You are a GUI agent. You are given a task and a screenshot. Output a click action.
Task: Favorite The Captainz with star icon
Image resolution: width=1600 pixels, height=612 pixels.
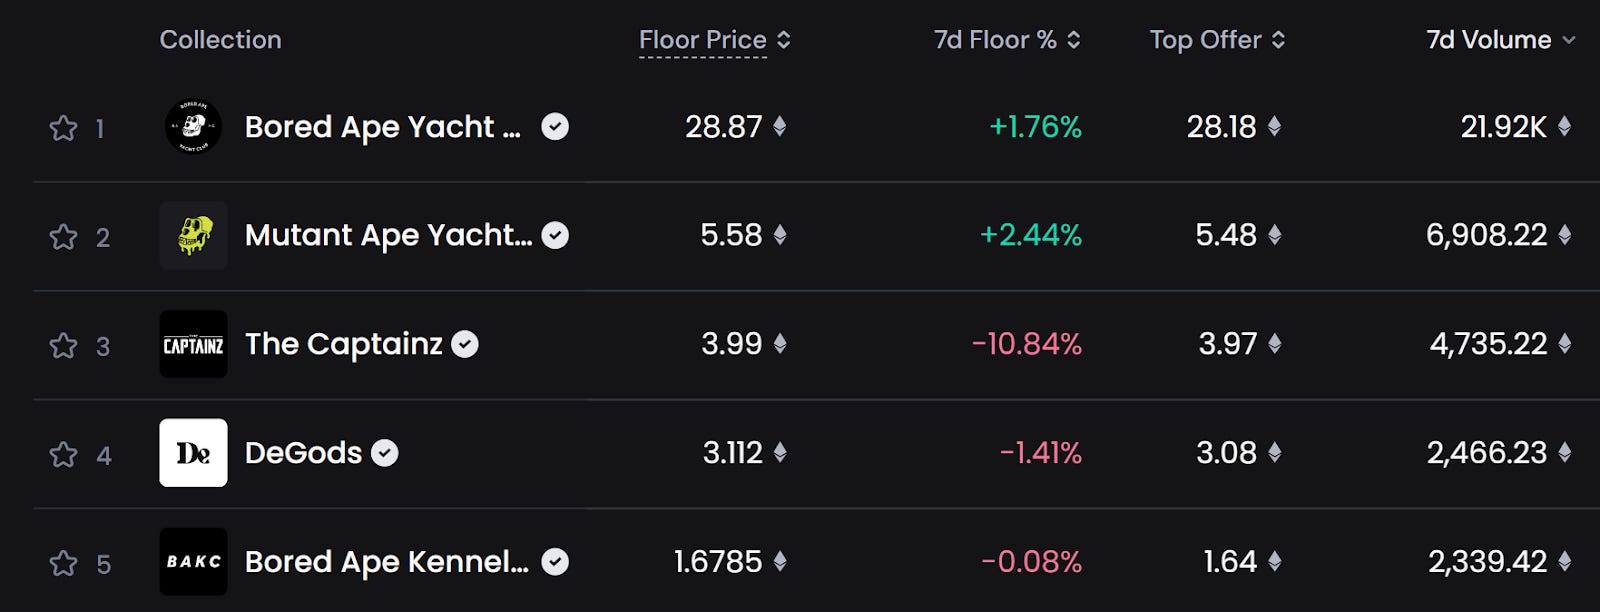[x=63, y=346]
